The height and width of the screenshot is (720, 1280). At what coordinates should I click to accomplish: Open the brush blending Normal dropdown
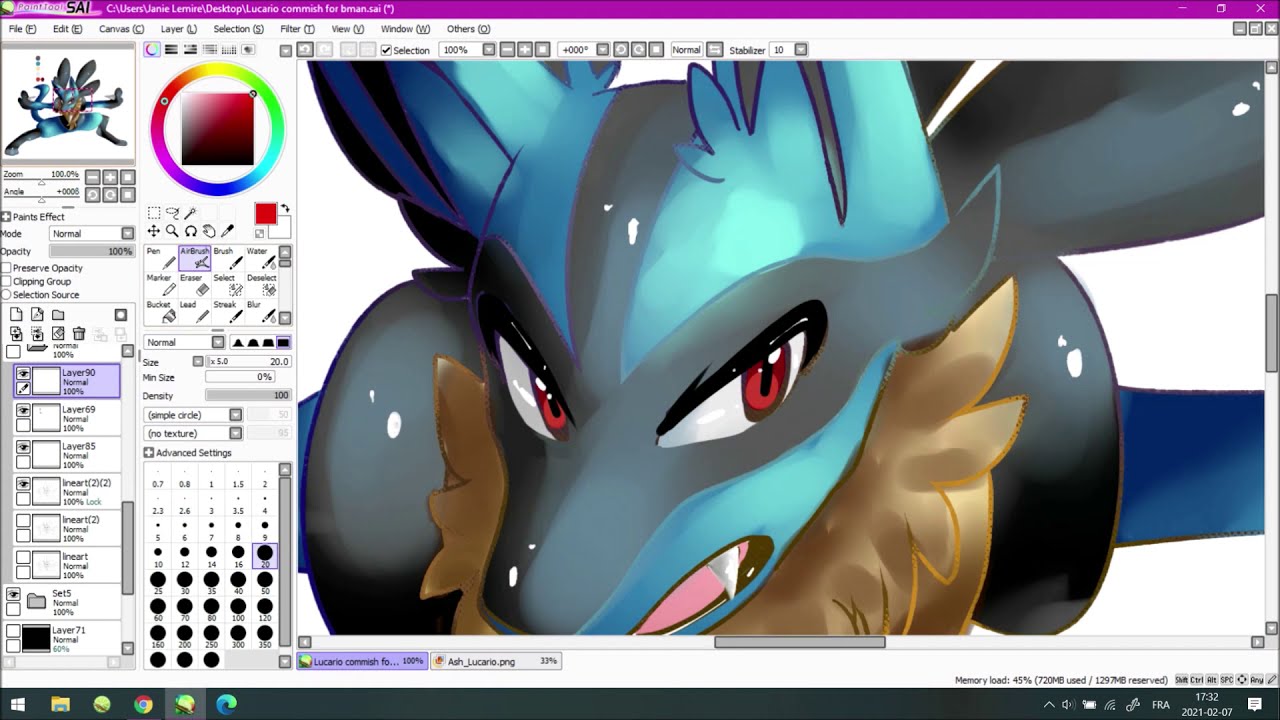tap(185, 343)
